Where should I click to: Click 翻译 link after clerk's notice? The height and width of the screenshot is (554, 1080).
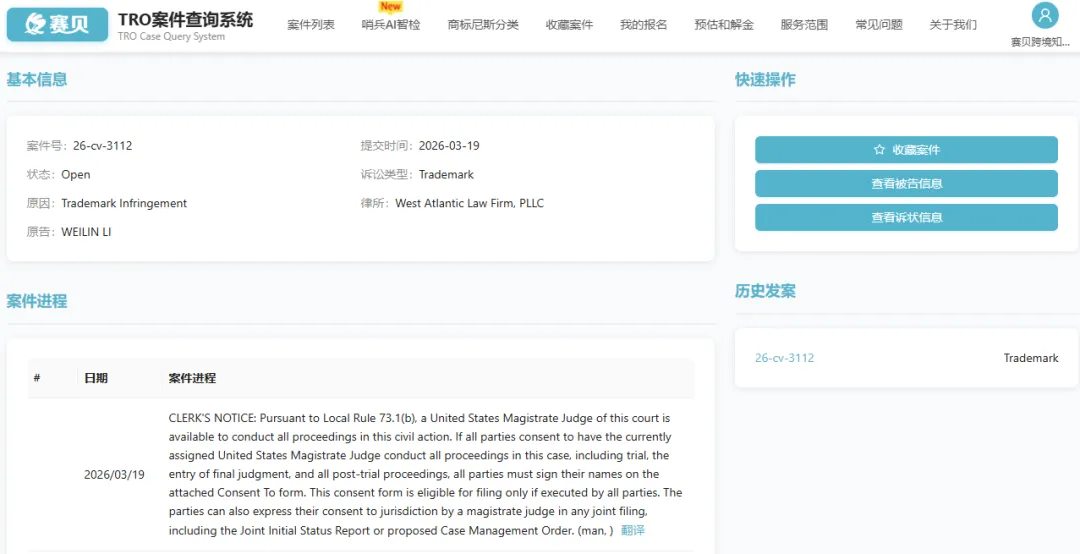(633, 530)
